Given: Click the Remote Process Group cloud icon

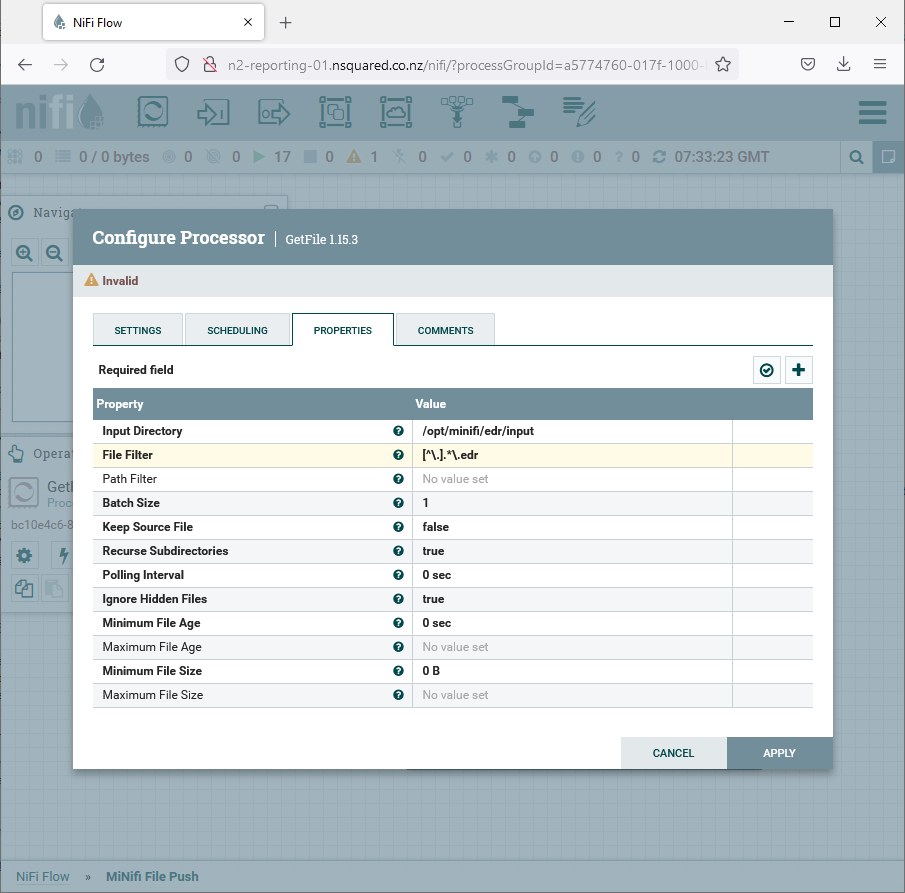Looking at the screenshot, I should (396, 112).
